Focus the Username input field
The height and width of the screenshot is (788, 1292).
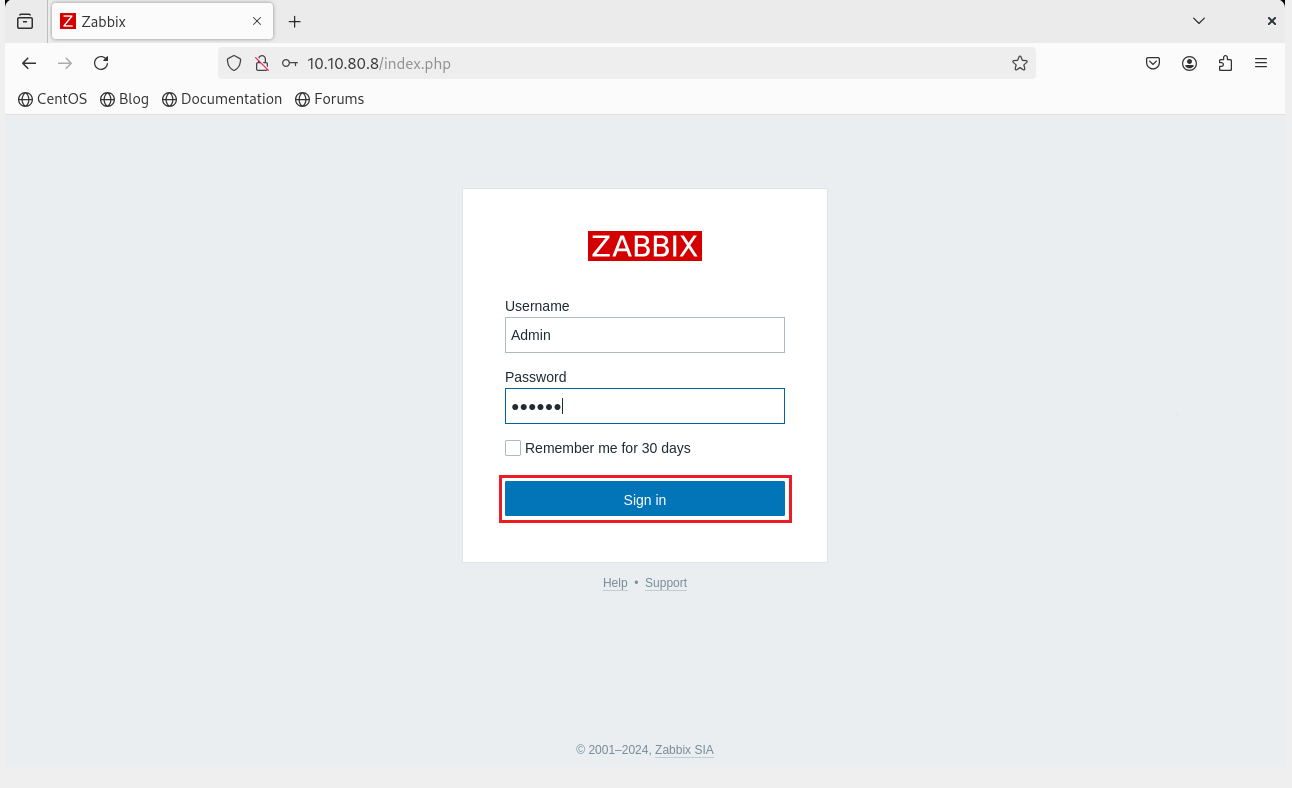coord(644,335)
